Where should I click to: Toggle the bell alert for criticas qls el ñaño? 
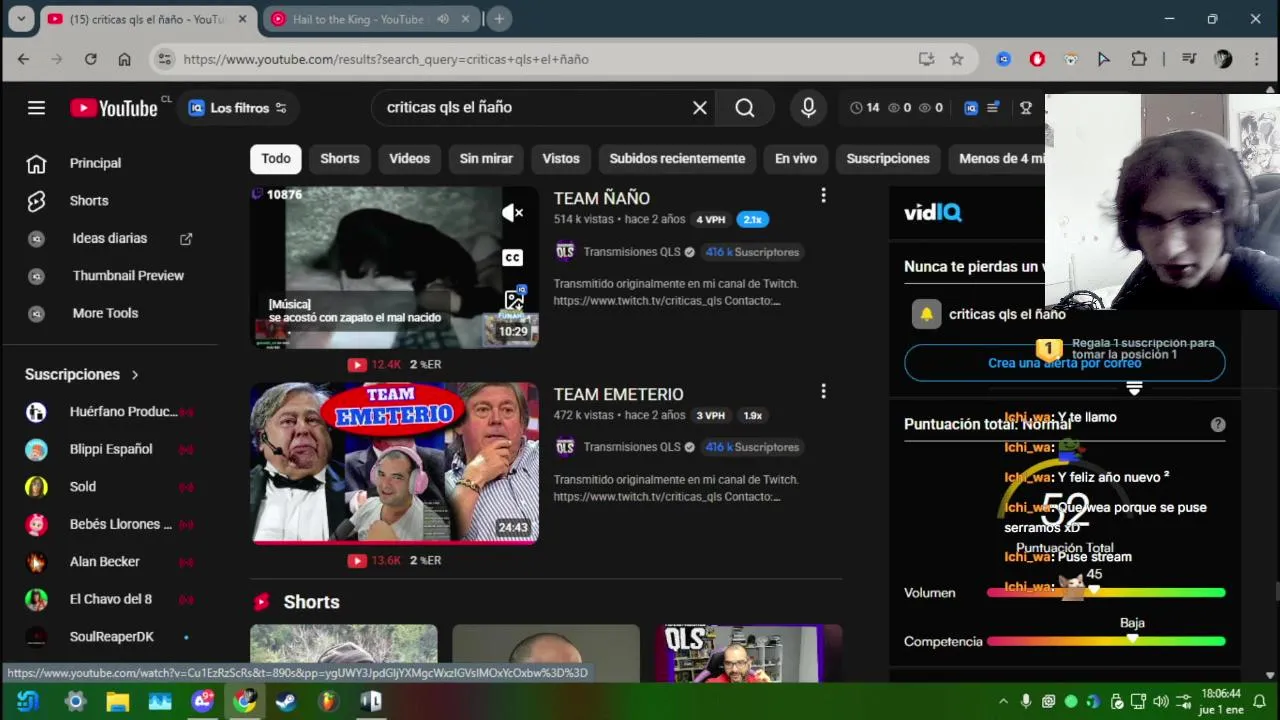point(927,314)
